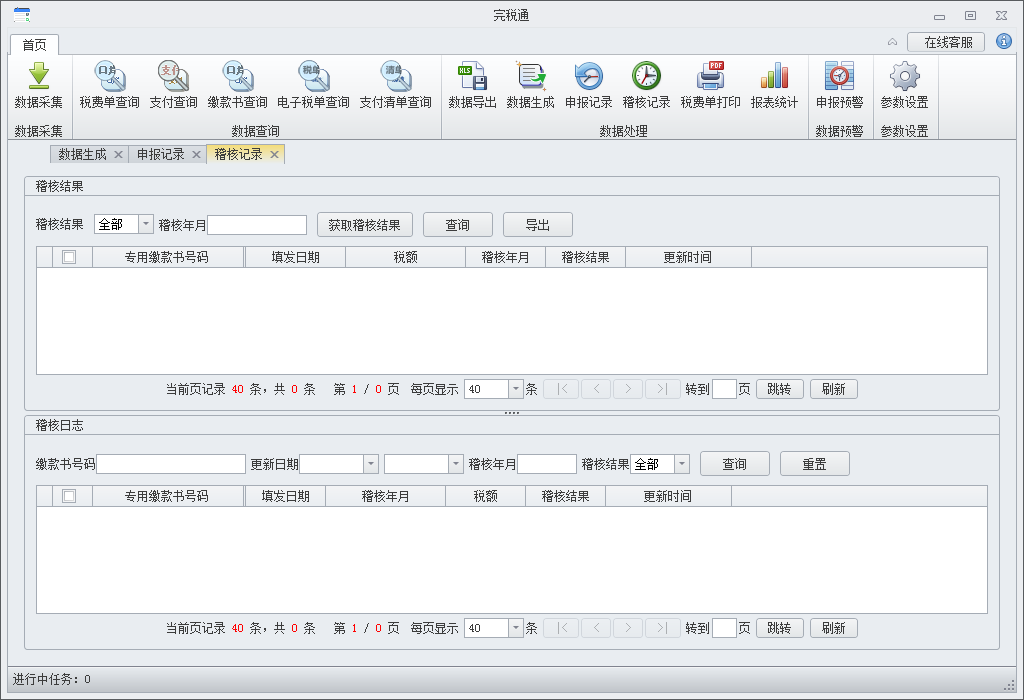Check select-all box in 稽核日志 table
Image resolution: width=1024 pixels, height=700 pixels.
pos(69,496)
